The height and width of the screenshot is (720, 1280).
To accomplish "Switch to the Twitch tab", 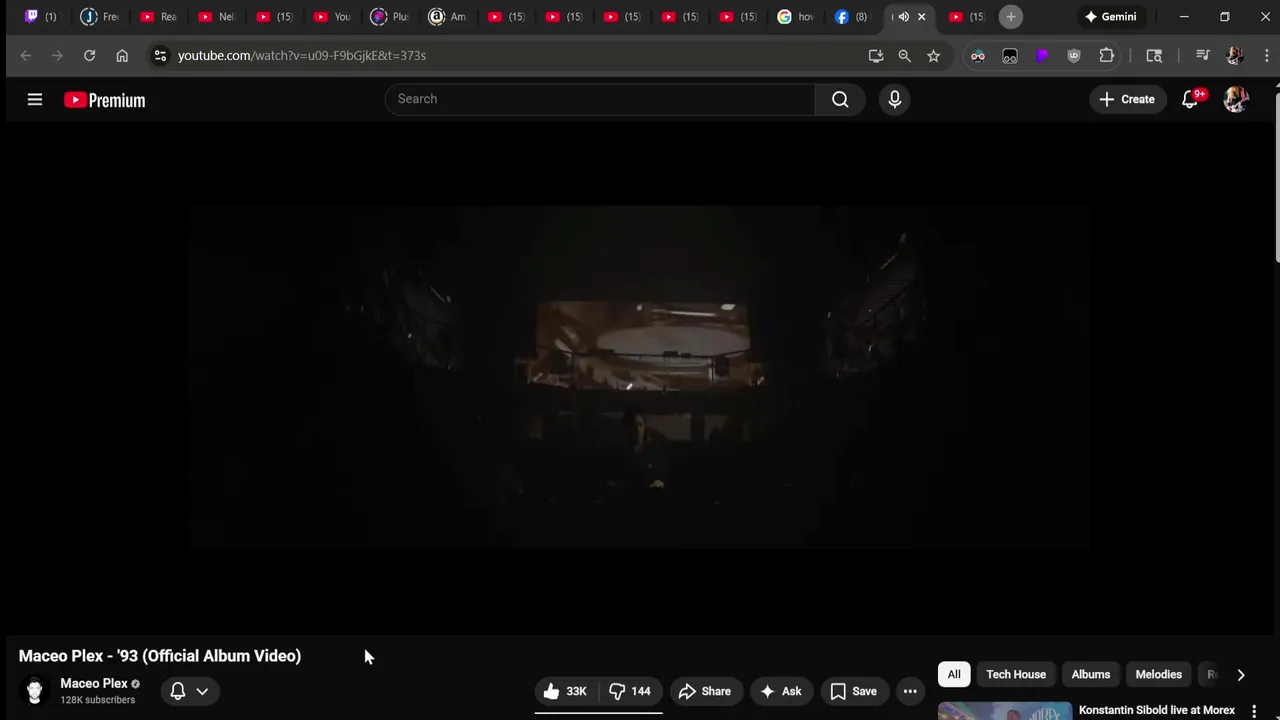I will pos(41,17).
